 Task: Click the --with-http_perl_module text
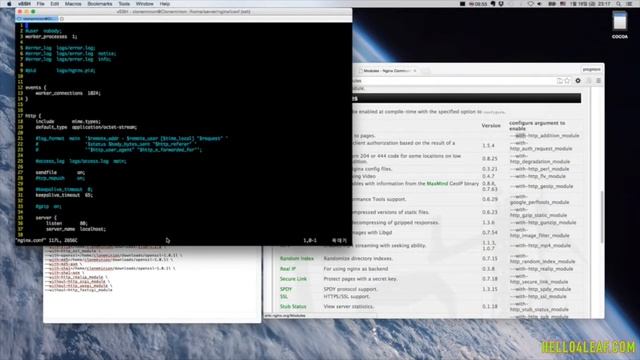(x=539, y=169)
